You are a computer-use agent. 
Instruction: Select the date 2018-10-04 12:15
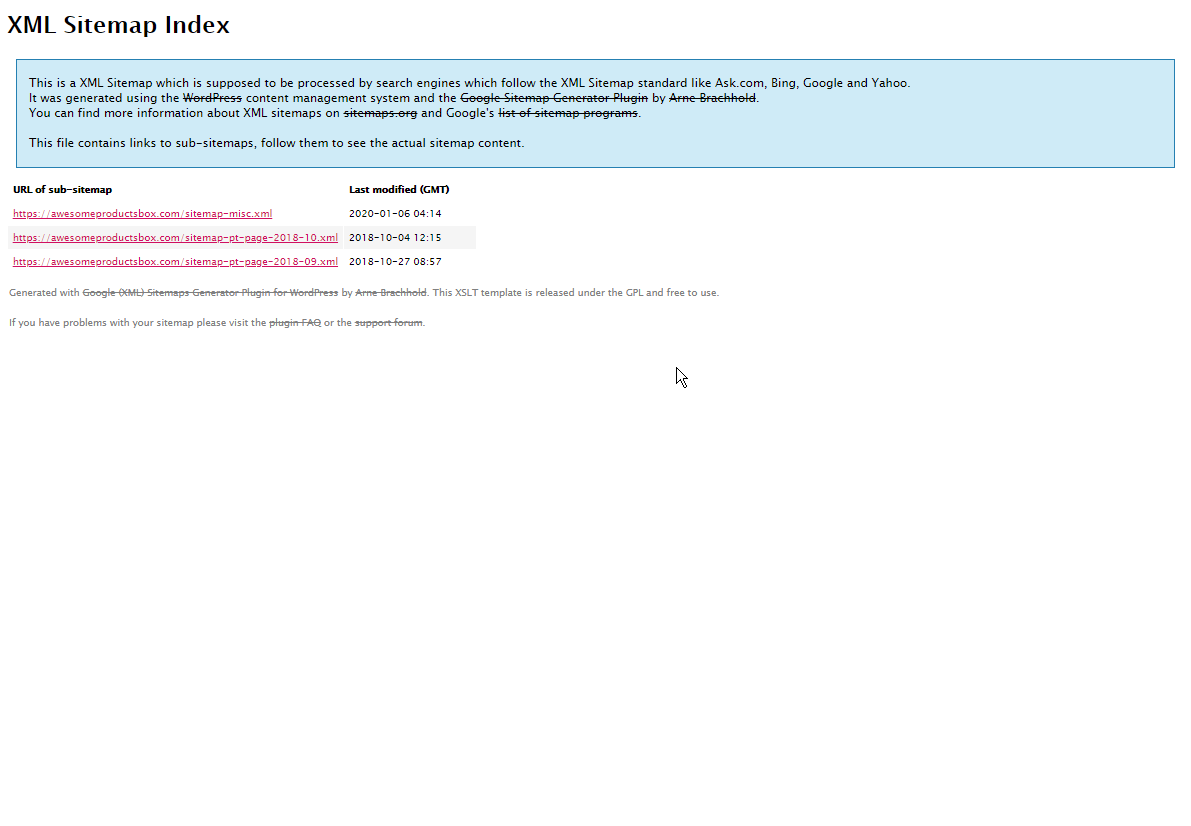pyautogui.click(x=395, y=238)
